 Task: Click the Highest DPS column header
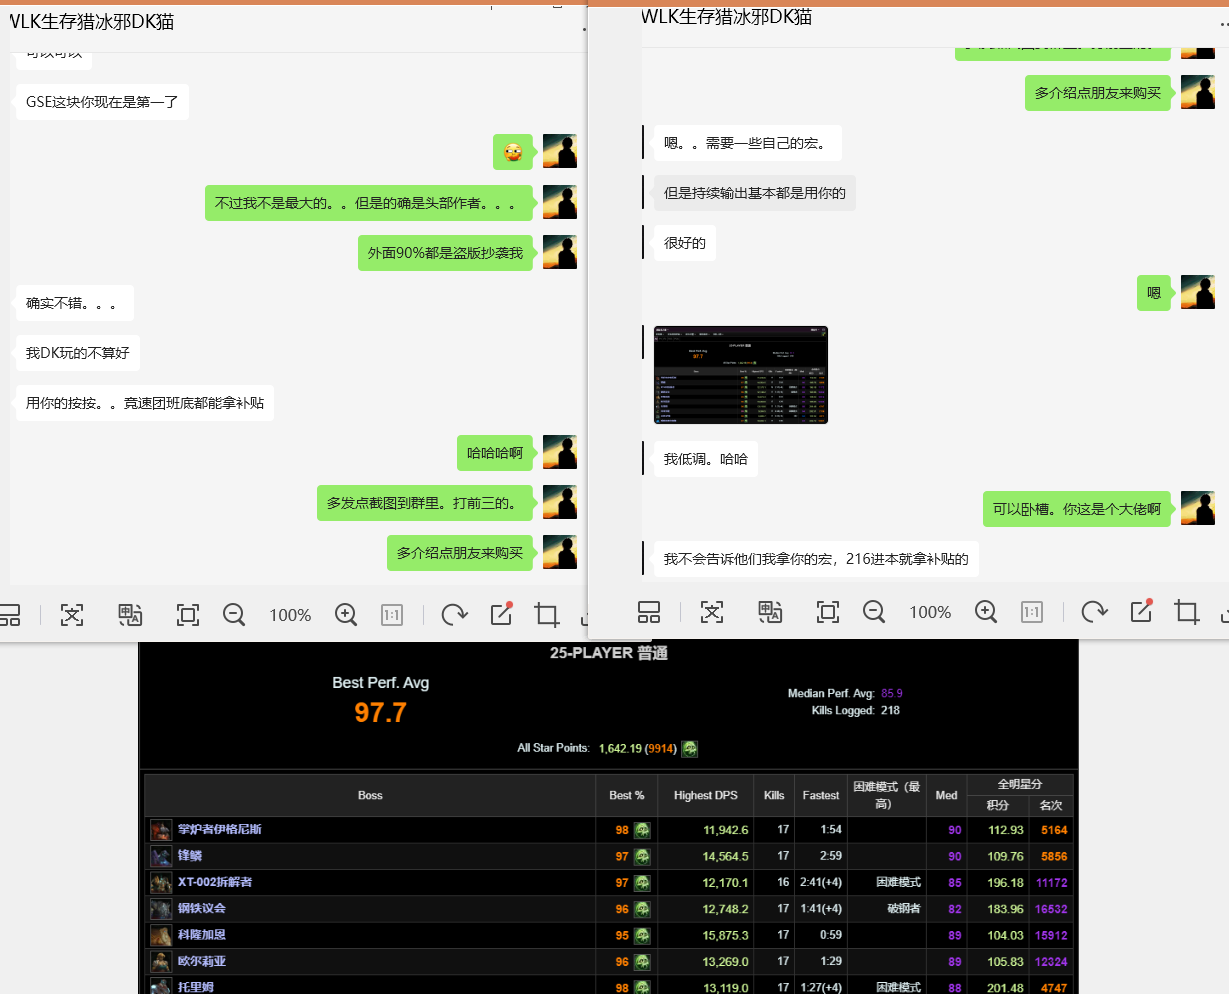(x=705, y=795)
